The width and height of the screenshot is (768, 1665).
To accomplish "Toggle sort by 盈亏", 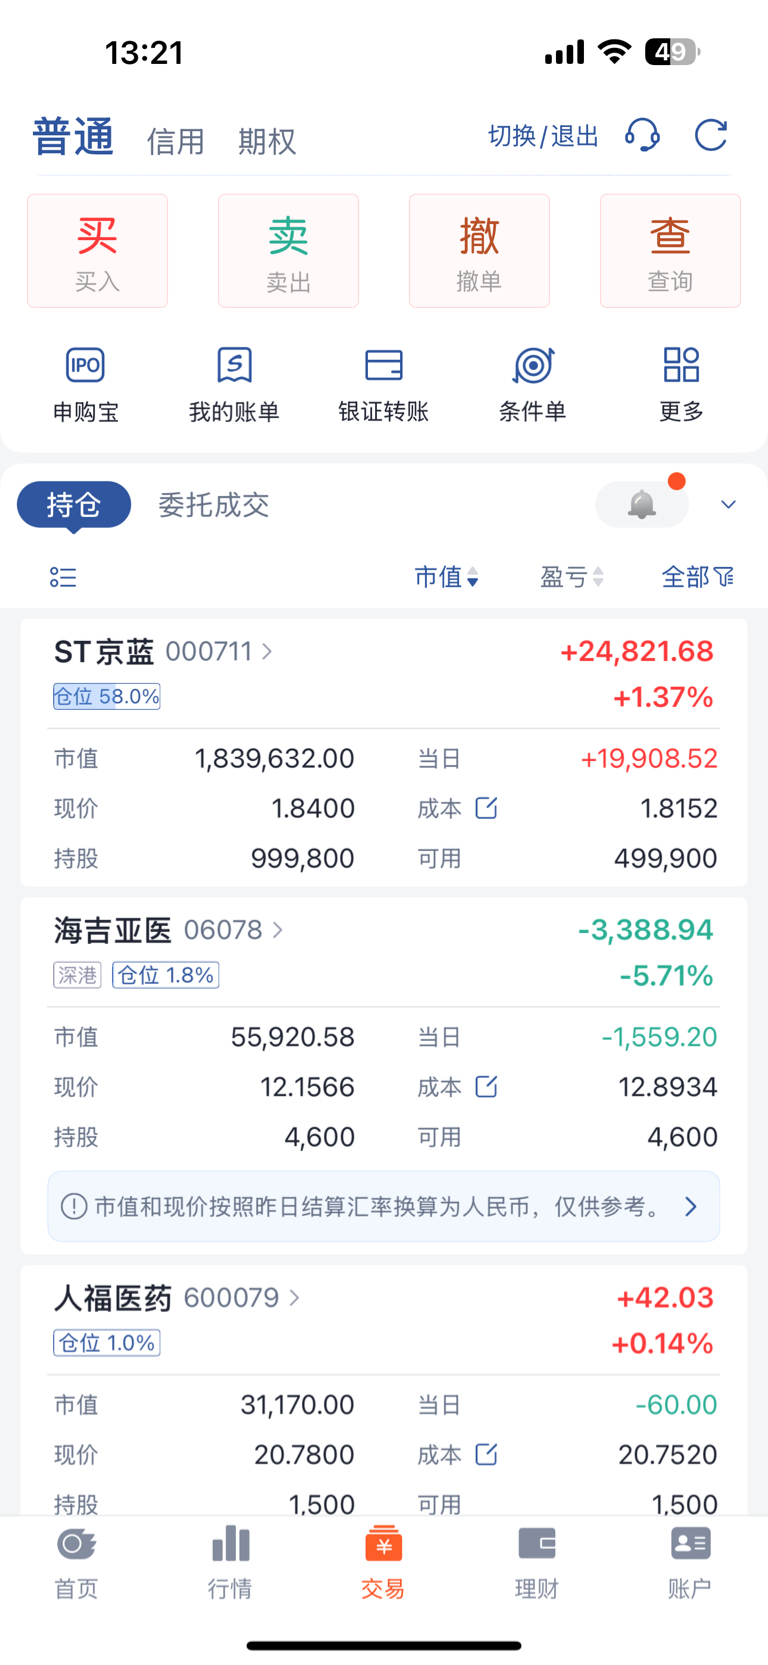I will pyautogui.click(x=572, y=577).
